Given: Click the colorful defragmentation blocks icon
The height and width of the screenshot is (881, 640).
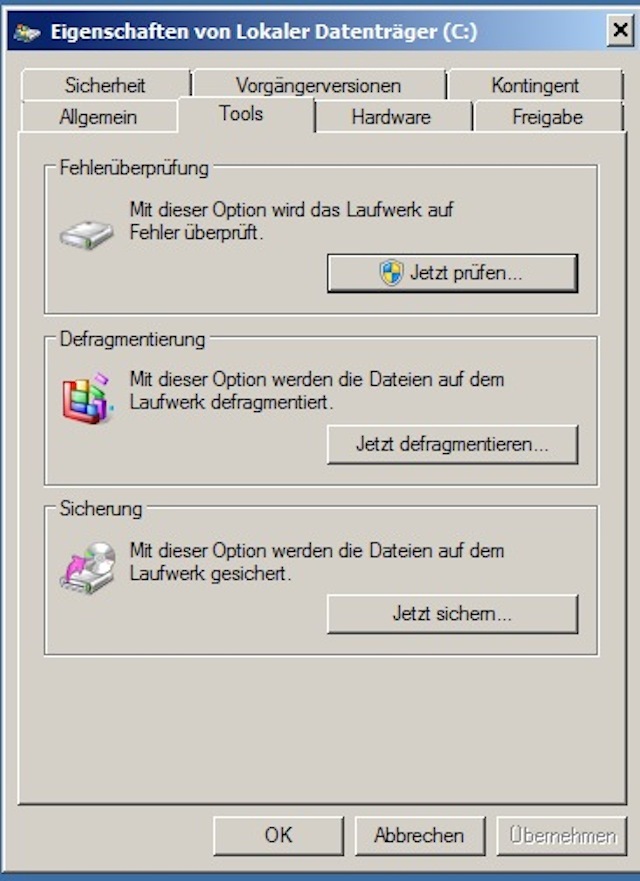Looking at the screenshot, I should pyautogui.click(x=87, y=398).
